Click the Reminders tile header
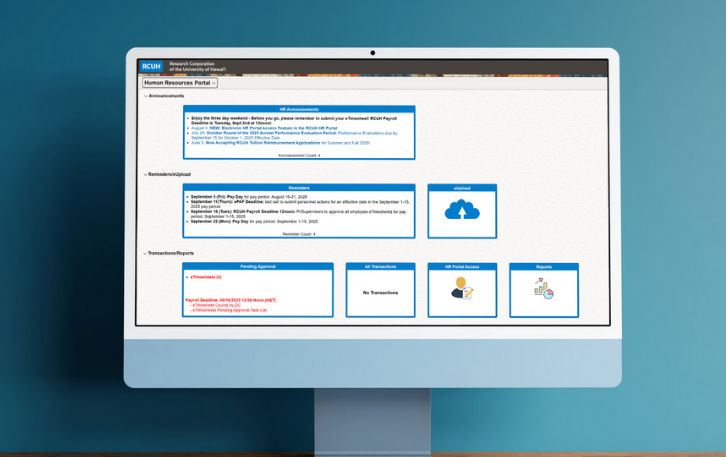 coord(299,188)
